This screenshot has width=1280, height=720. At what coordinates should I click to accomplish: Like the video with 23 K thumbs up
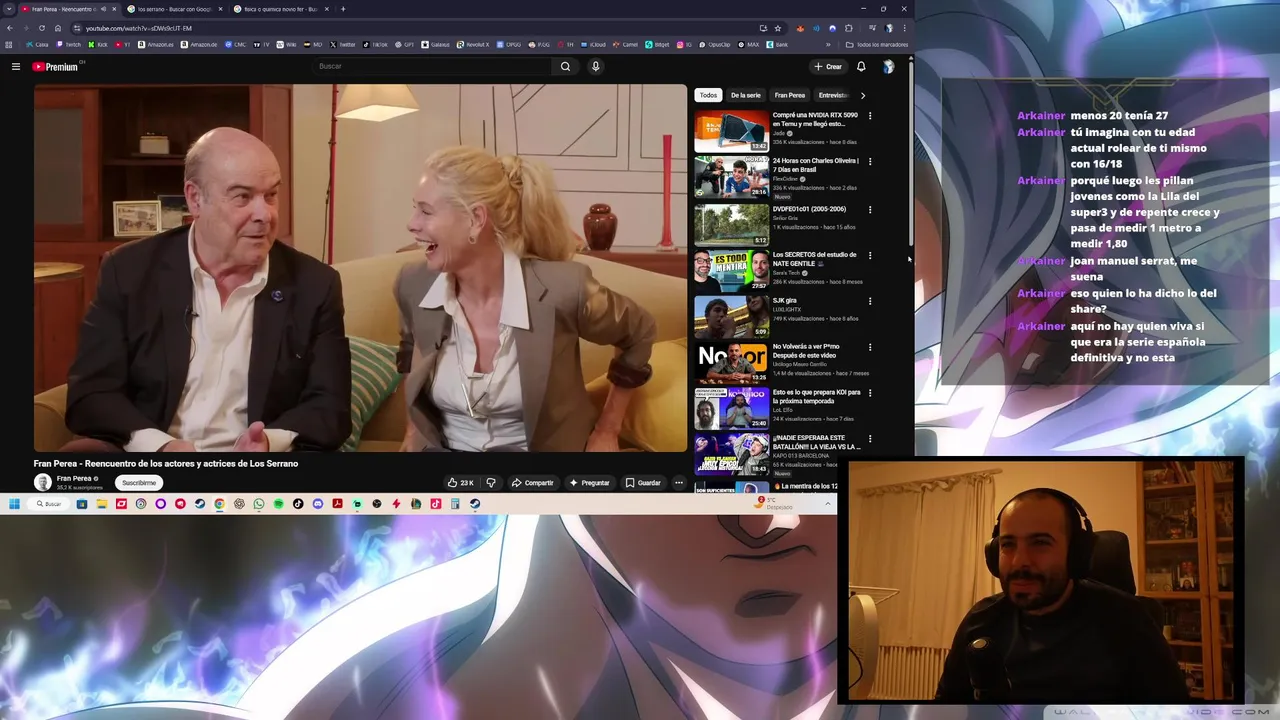[x=460, y=483]
